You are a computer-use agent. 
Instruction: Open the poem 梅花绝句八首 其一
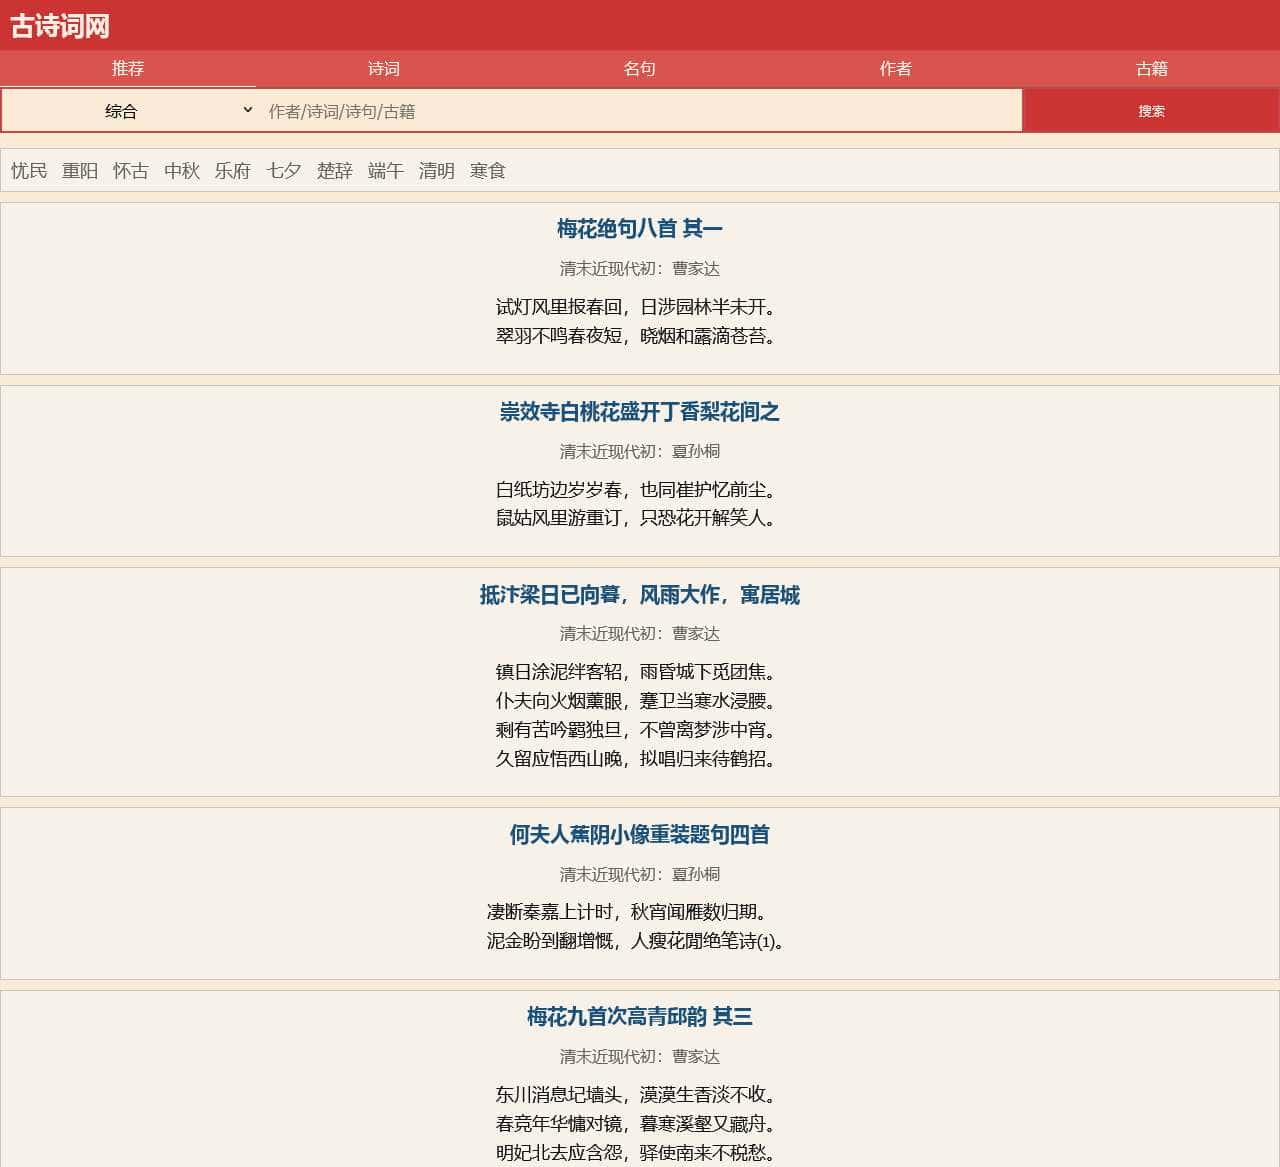pyautogui.click(x=639, y=229)
